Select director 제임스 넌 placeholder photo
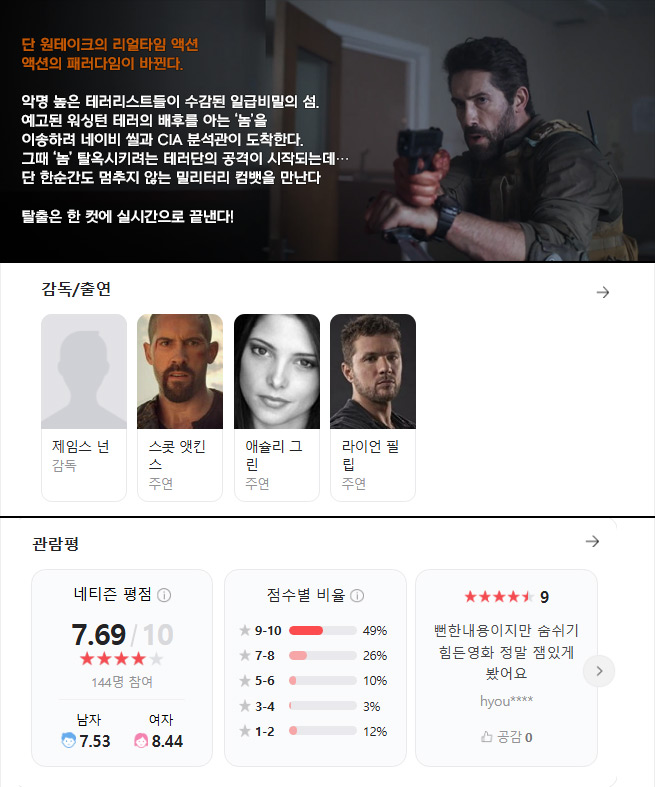Viewport: 655px width, 787px height. click(x=84, y=371)
